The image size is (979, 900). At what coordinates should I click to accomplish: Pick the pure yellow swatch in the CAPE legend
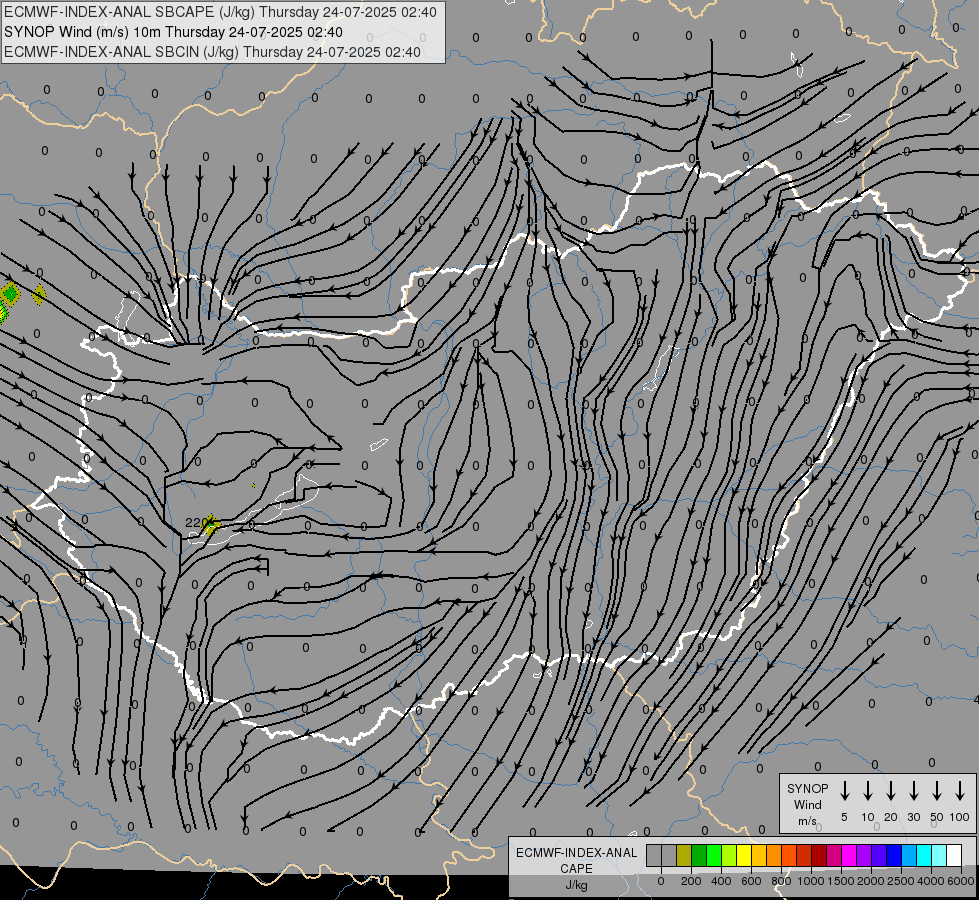pos(744,855)
